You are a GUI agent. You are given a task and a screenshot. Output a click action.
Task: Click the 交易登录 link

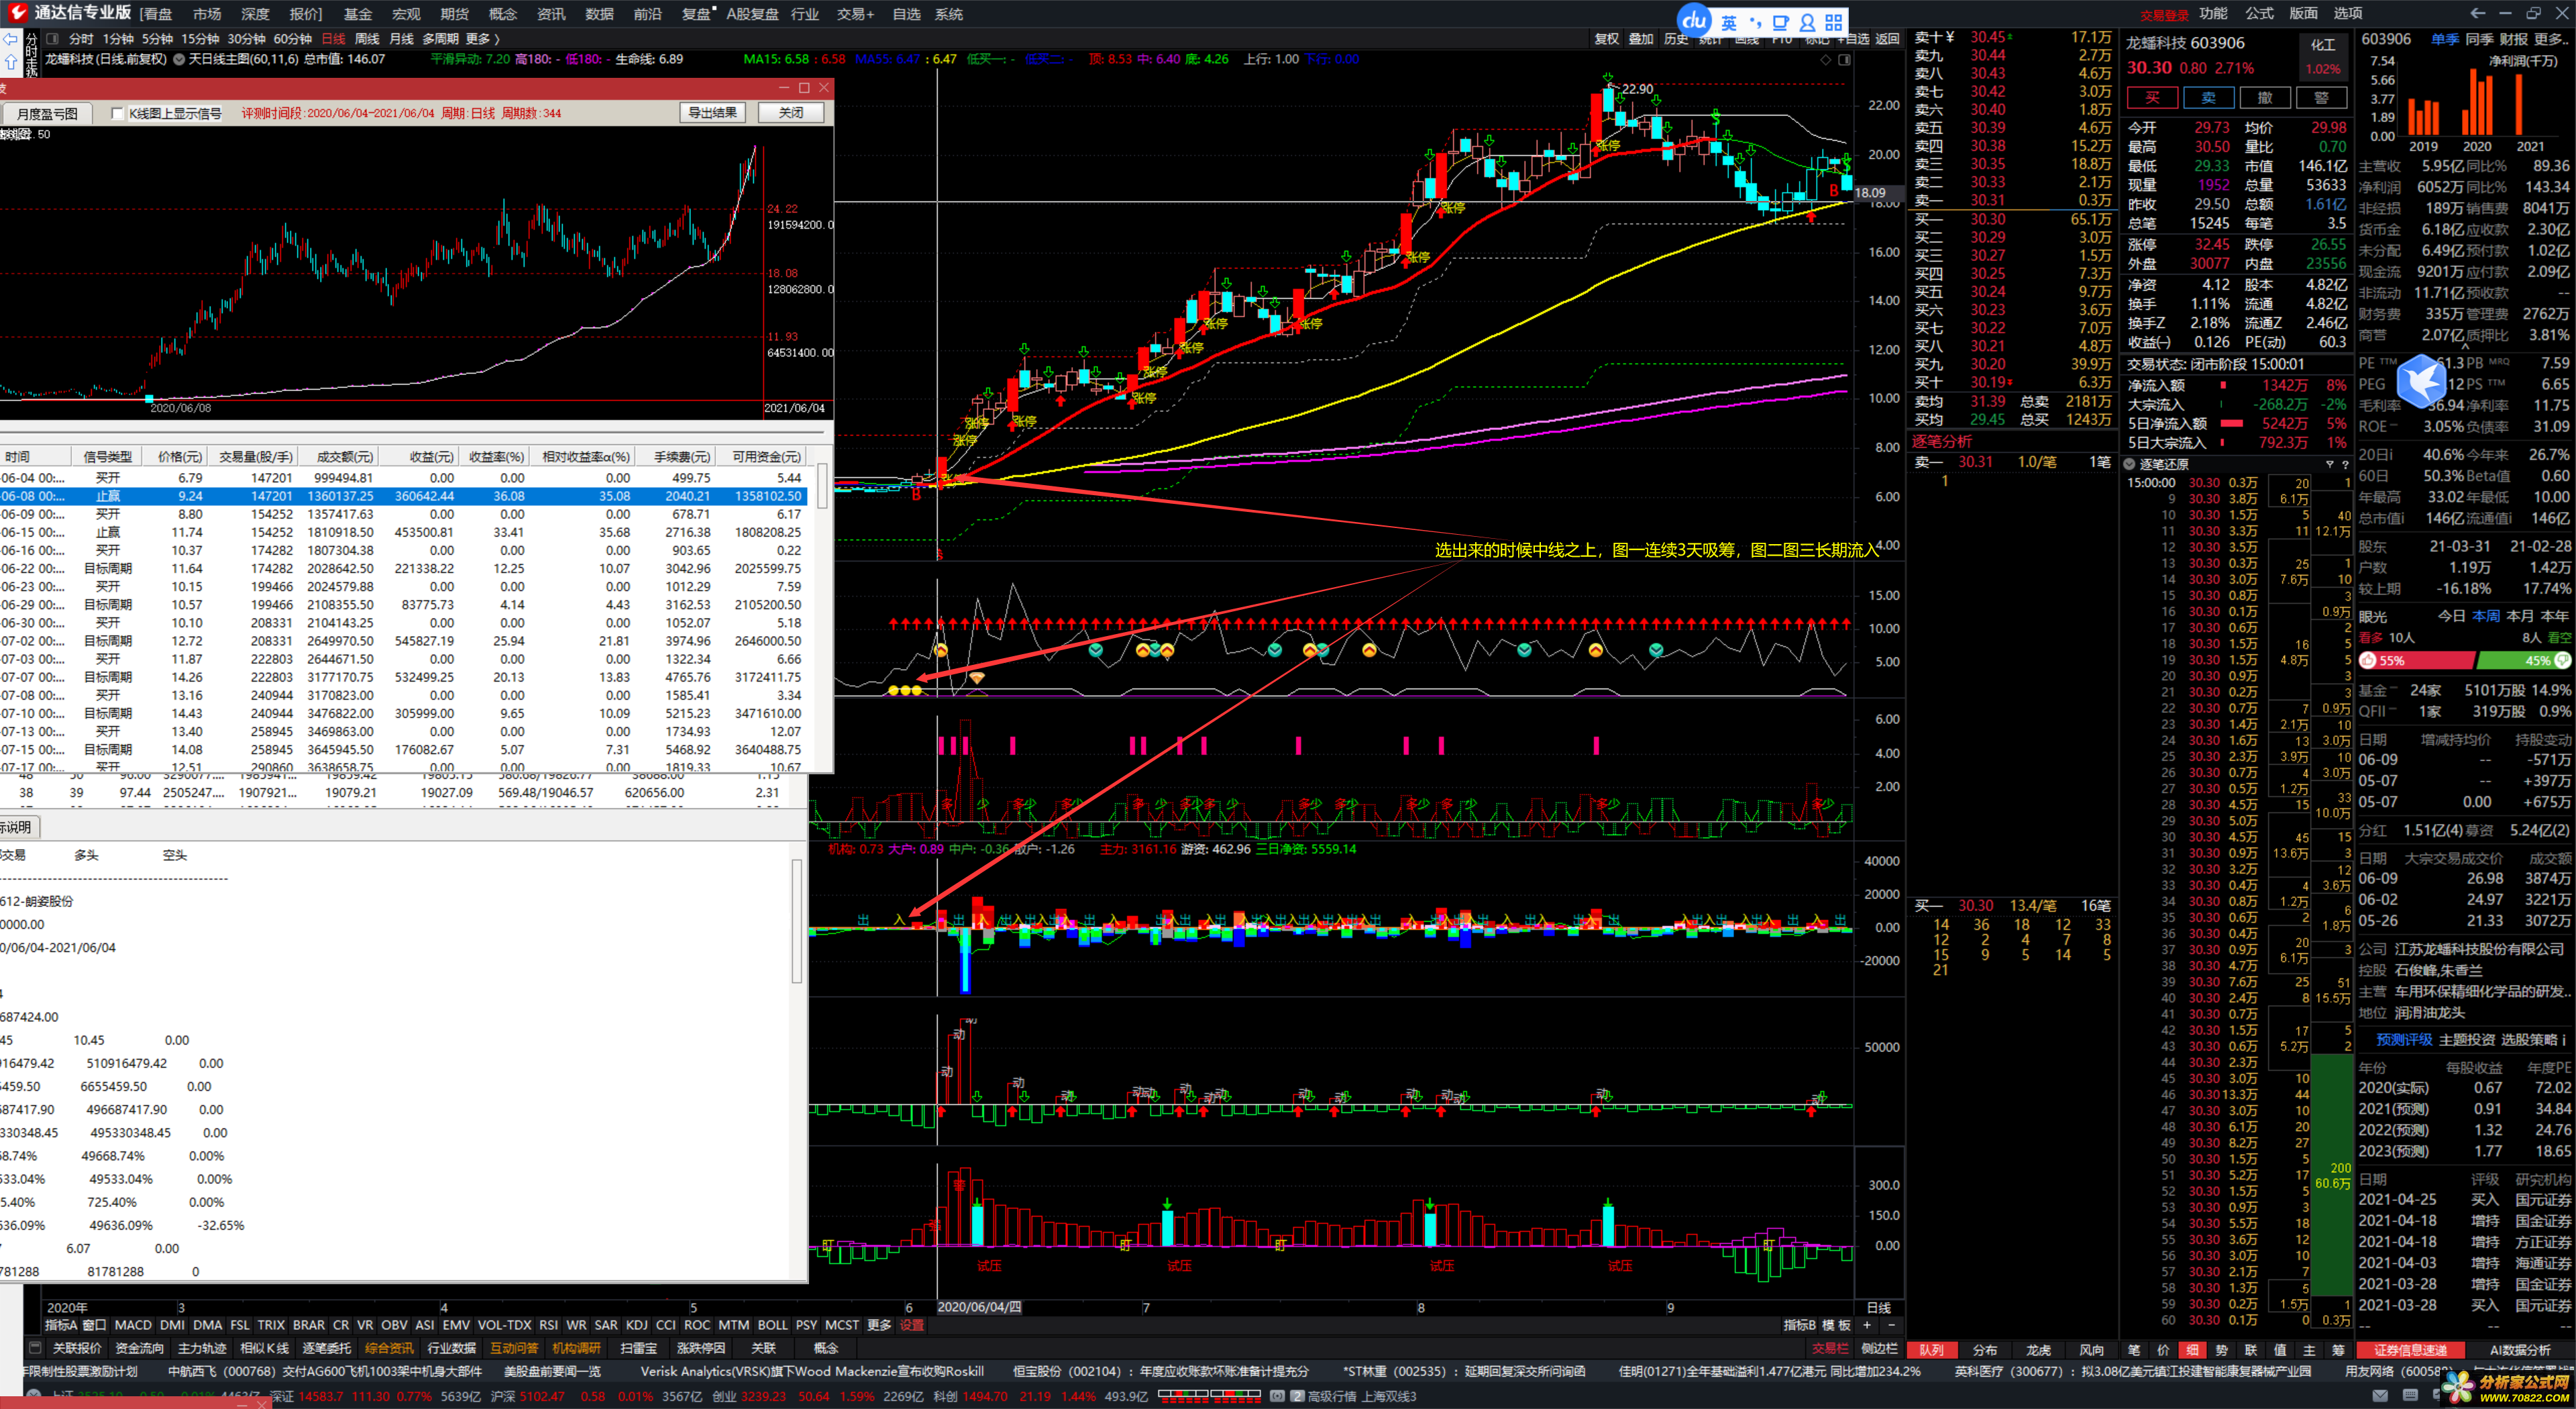2164,14
